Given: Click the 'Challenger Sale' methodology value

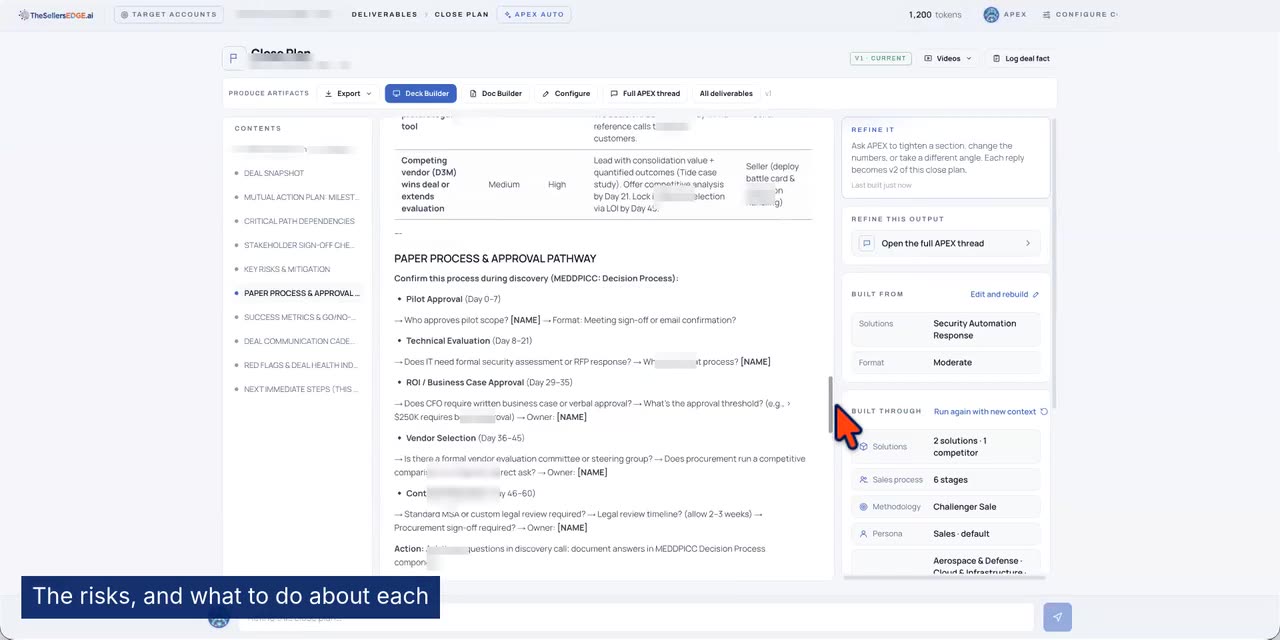Looking at the screenshot, I should (965, 507).
